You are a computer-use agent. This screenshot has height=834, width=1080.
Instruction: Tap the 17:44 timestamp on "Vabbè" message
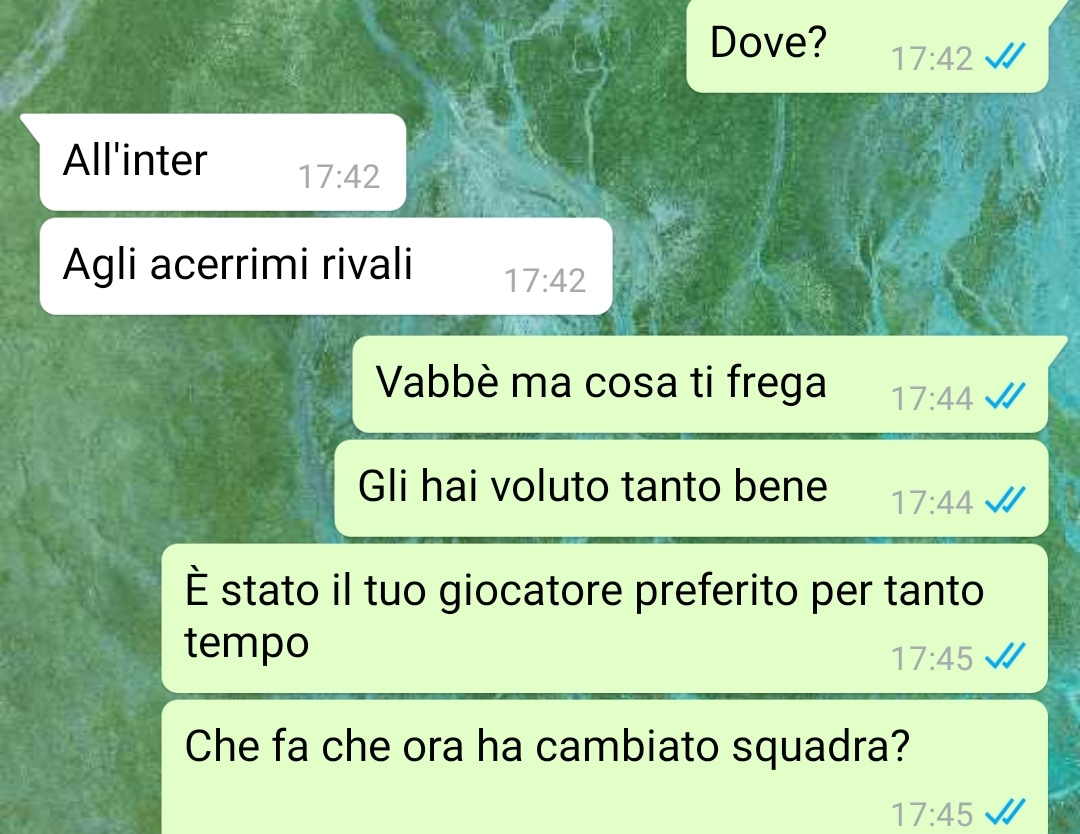click(x=932, y=399)
